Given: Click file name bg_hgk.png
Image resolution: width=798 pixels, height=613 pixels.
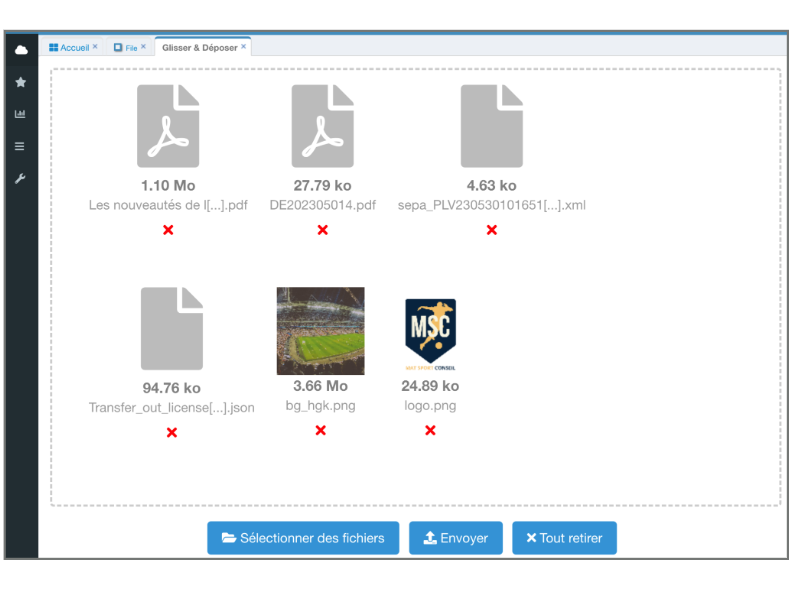Looking at the screenshot, I should click(321, 406).
